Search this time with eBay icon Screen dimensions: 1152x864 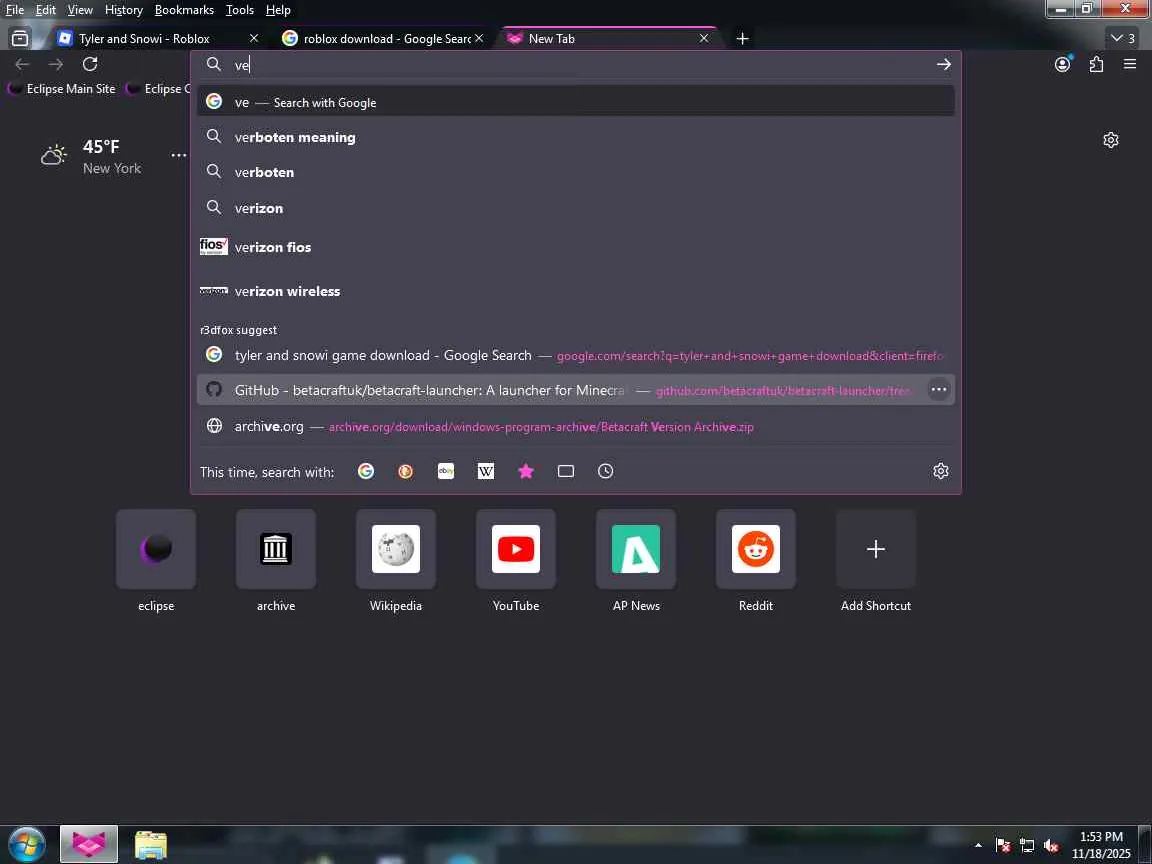(446, 471)
